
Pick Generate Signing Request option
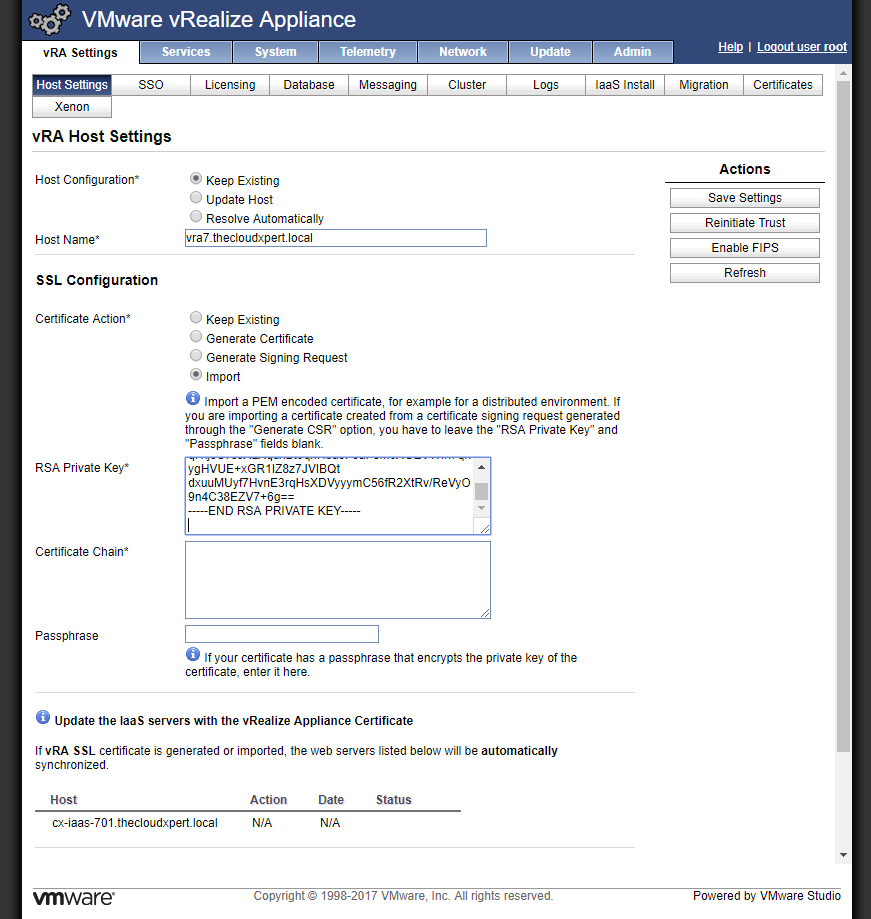pyautogui.click(x=196, y=357)
